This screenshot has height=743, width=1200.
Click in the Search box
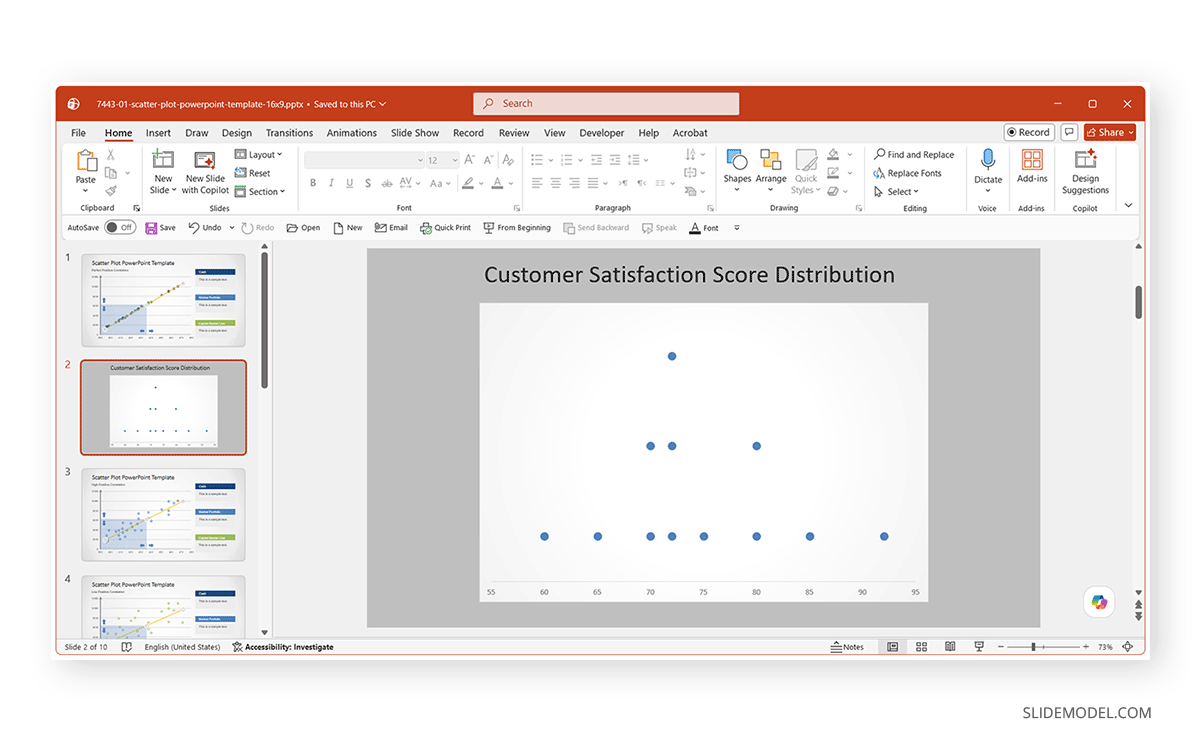pyautogui.click(x=606, y=103)
